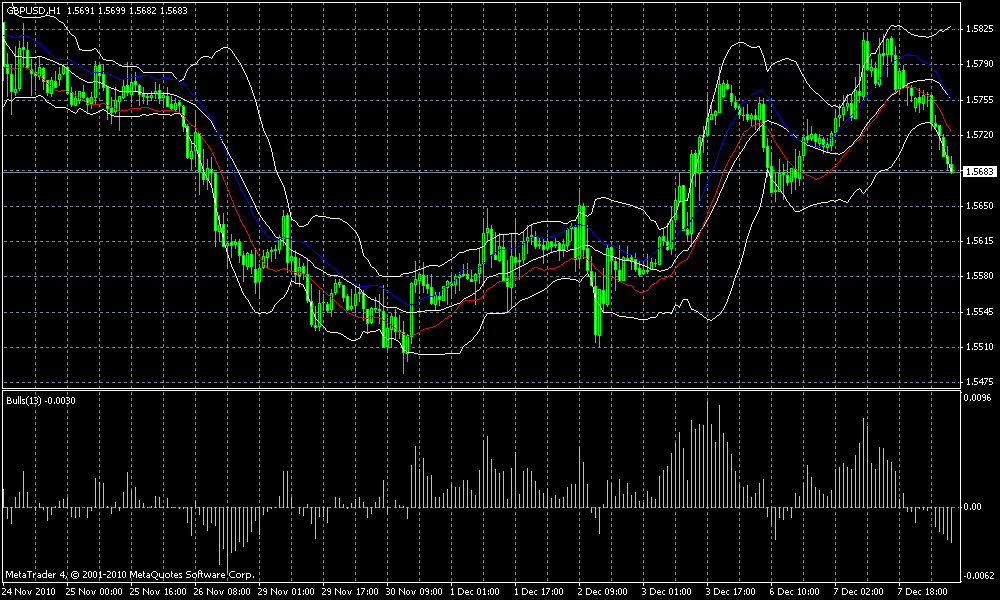This screenshot has height=600, width=1000.
Task: Choose the "1.5545" price axis value
Action: [980, 312]
